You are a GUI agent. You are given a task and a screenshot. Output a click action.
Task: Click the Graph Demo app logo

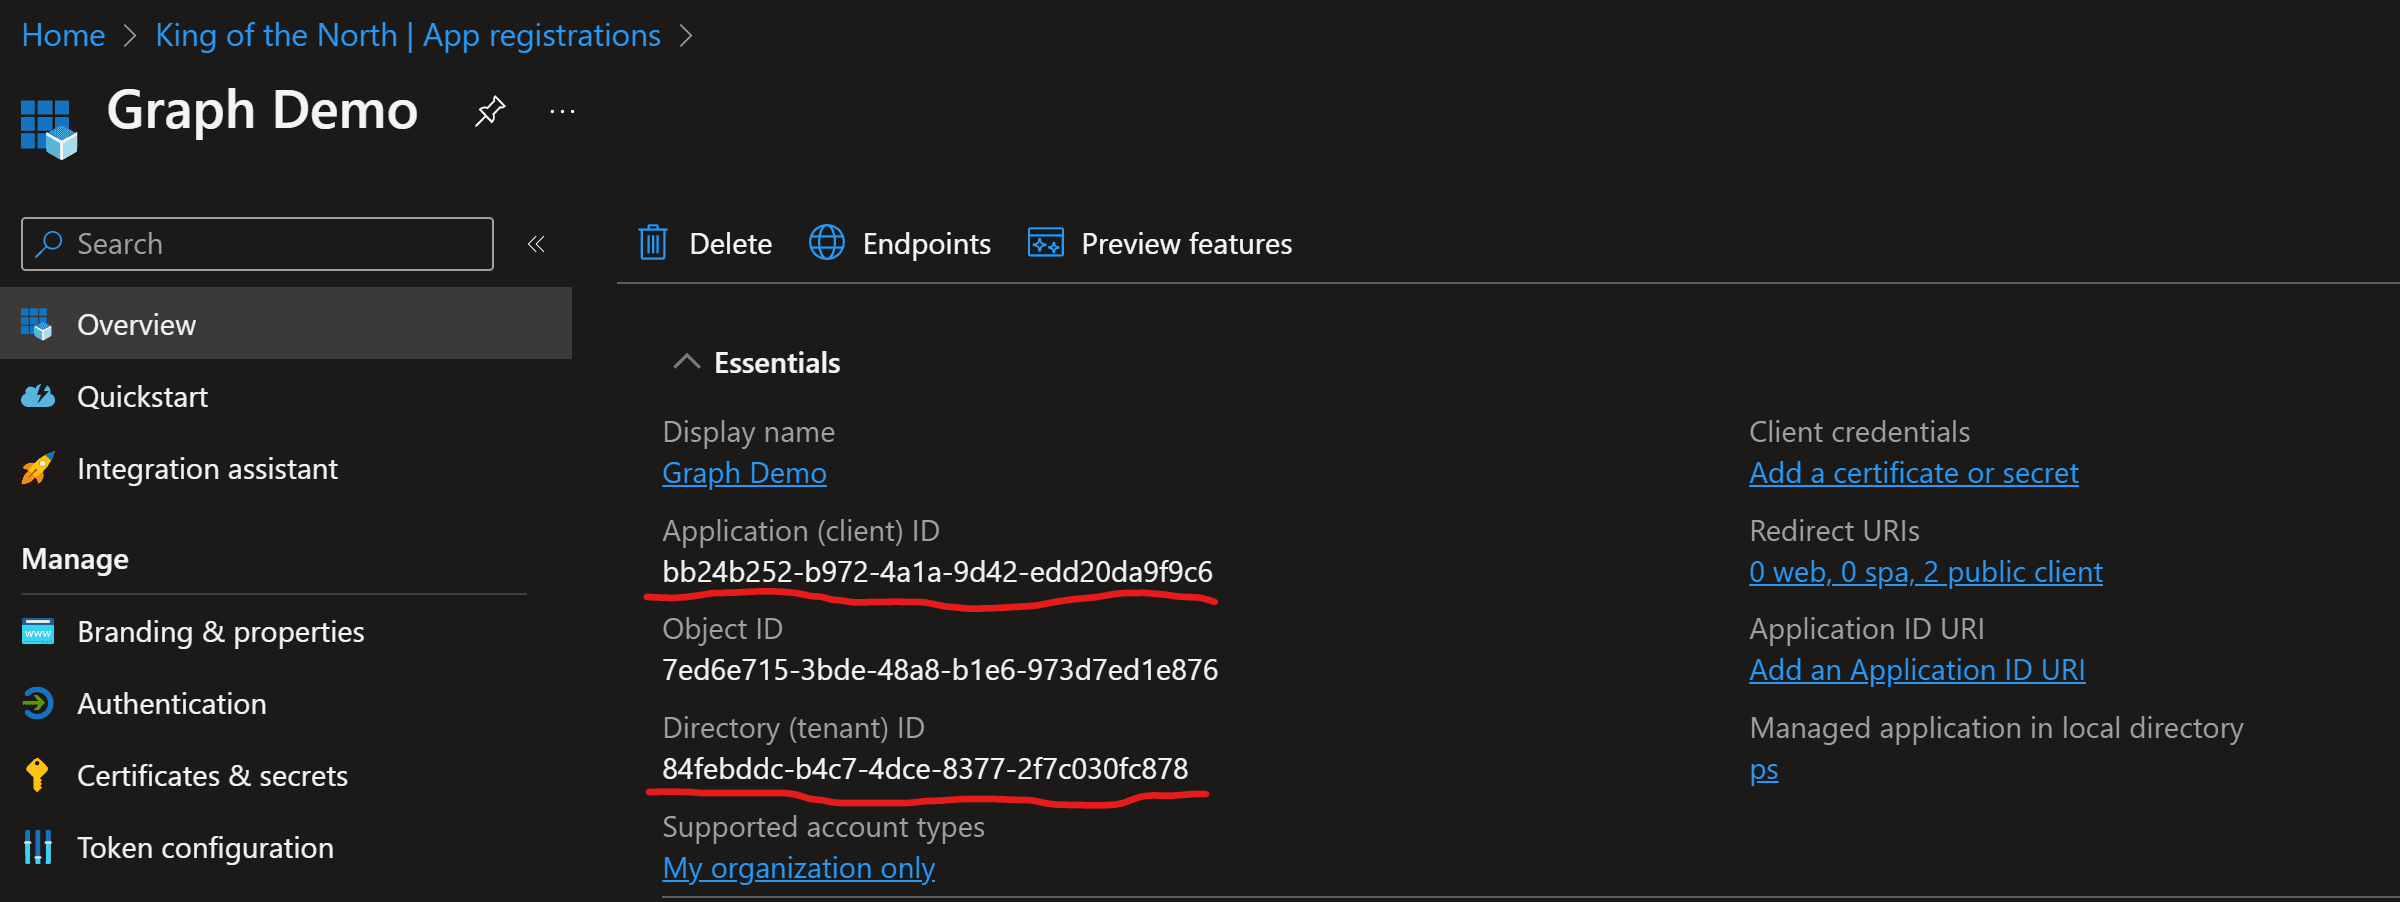coord(50,125)
